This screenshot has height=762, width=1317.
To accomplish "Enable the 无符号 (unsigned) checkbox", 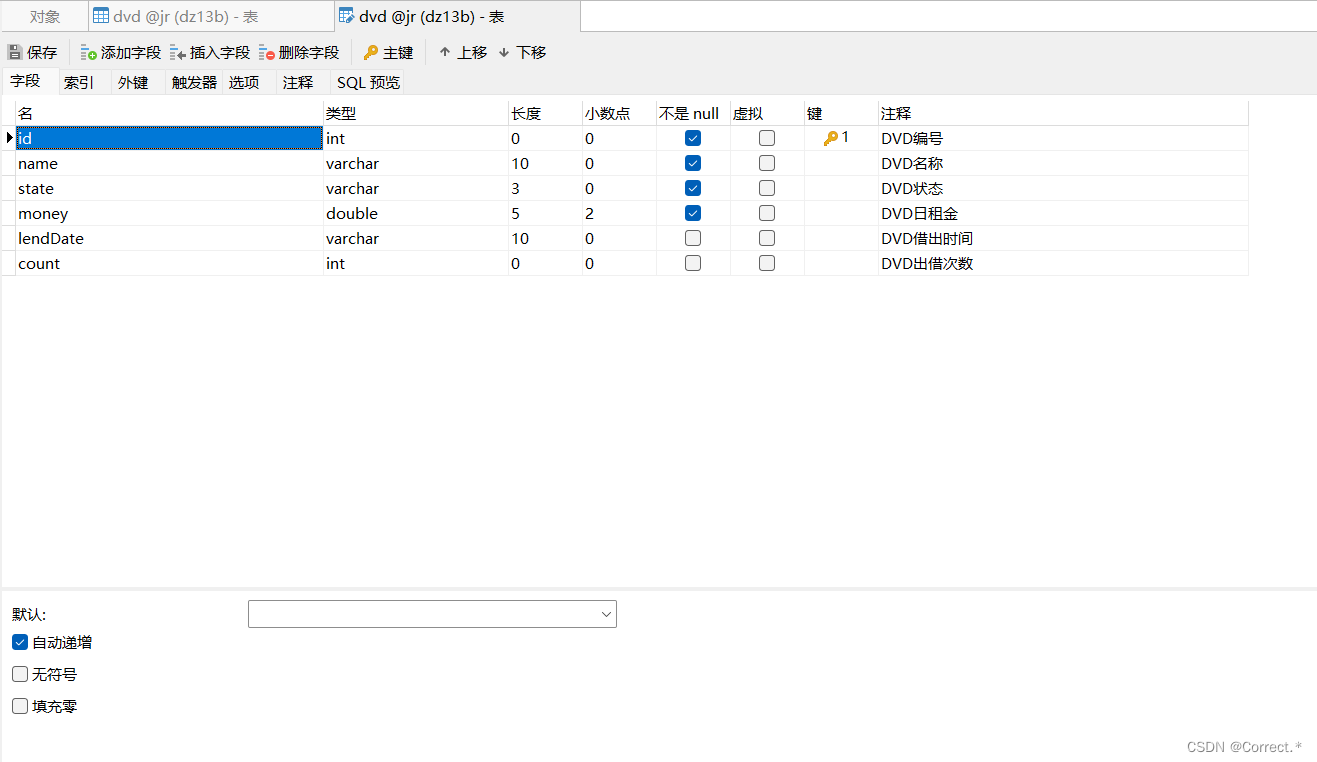I will (x=20, y=674).
